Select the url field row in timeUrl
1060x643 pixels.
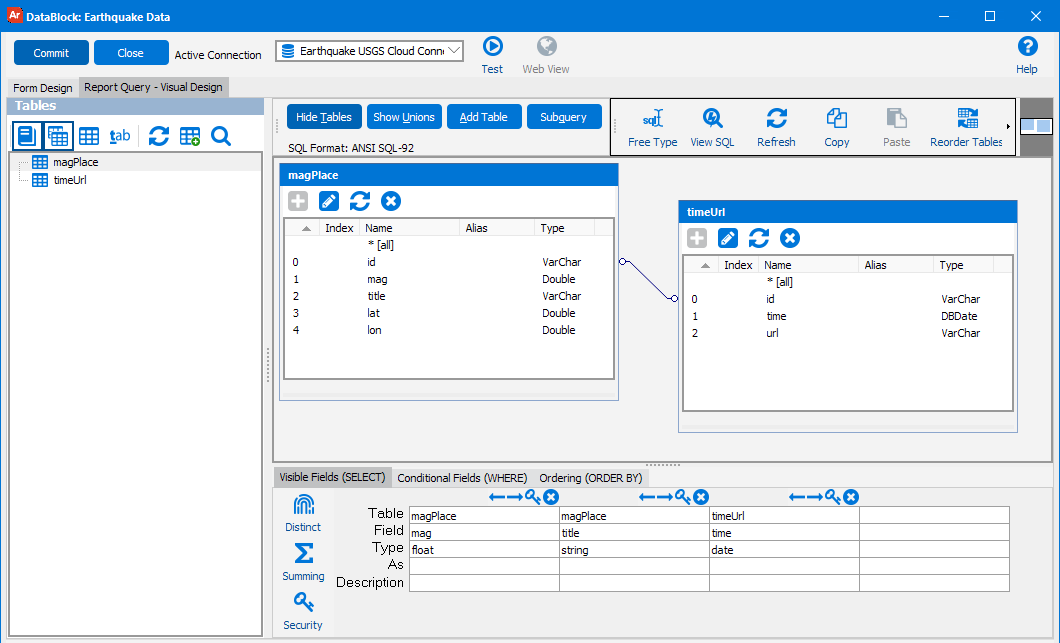[847, 333]
